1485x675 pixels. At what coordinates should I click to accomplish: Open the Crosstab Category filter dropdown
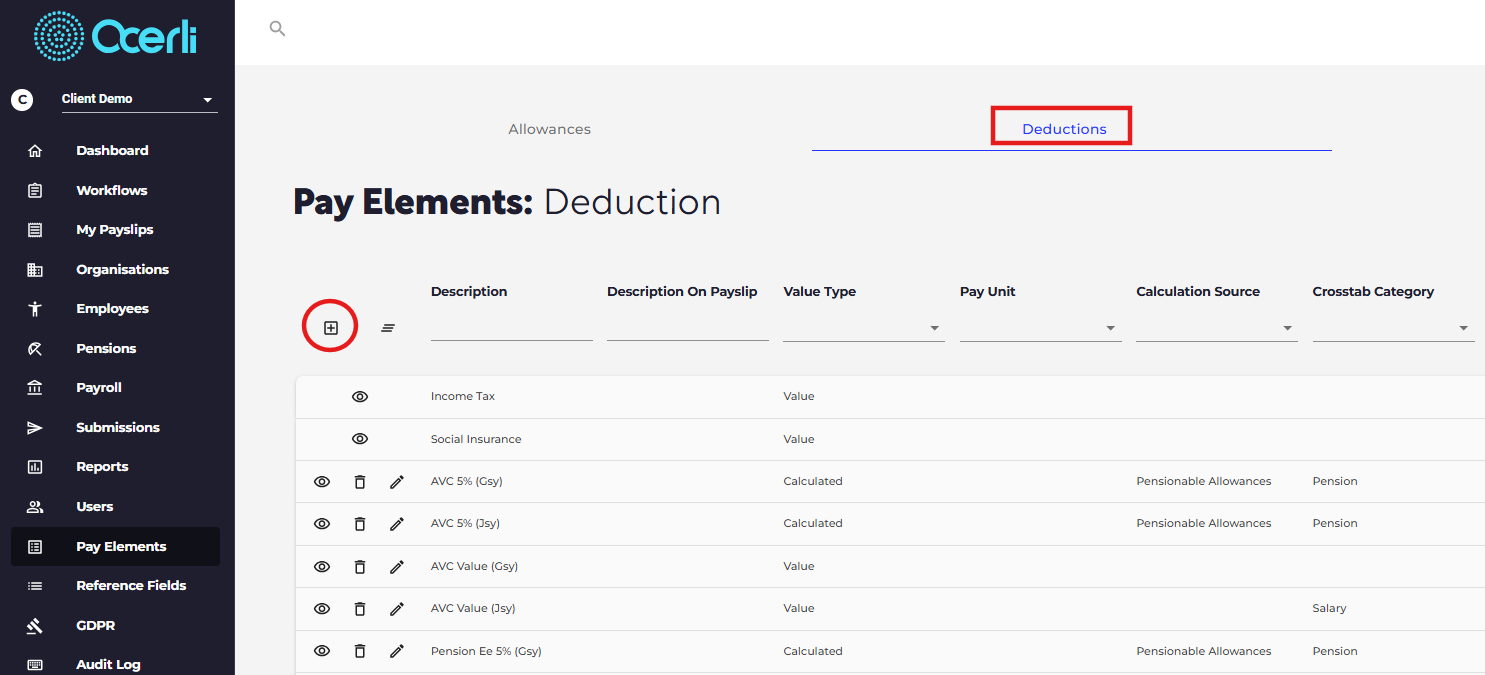click(x=1394, y=327)
